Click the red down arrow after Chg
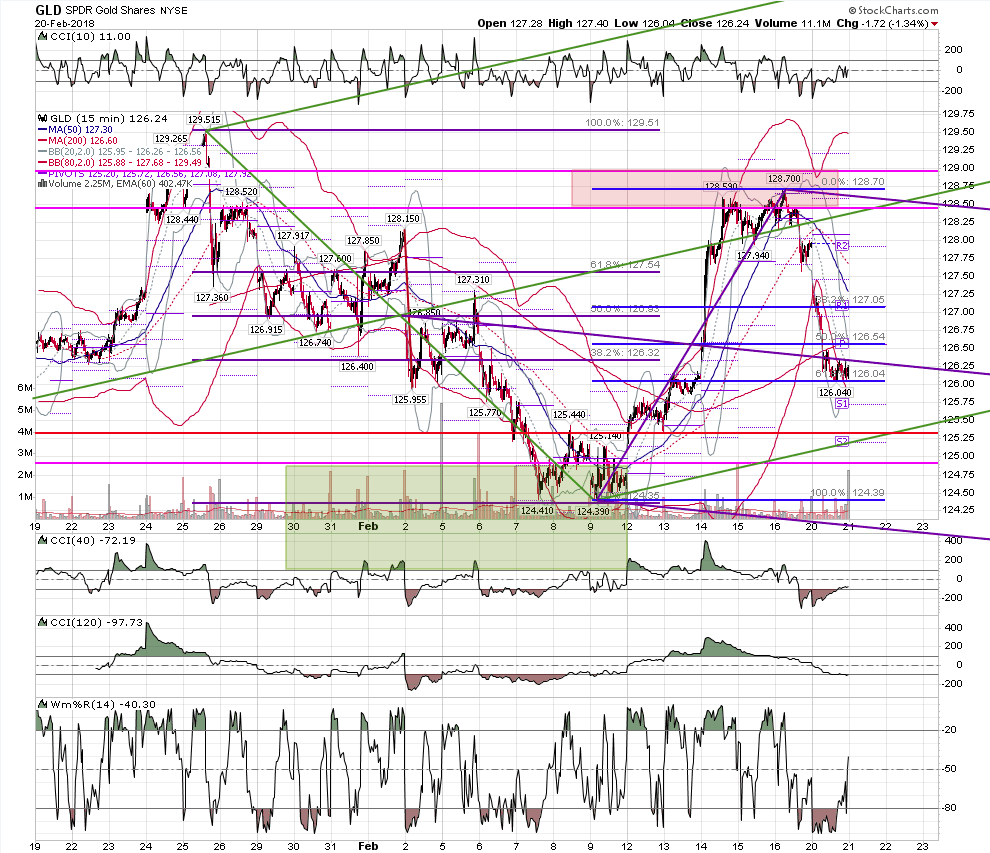 tap(934, 24)
